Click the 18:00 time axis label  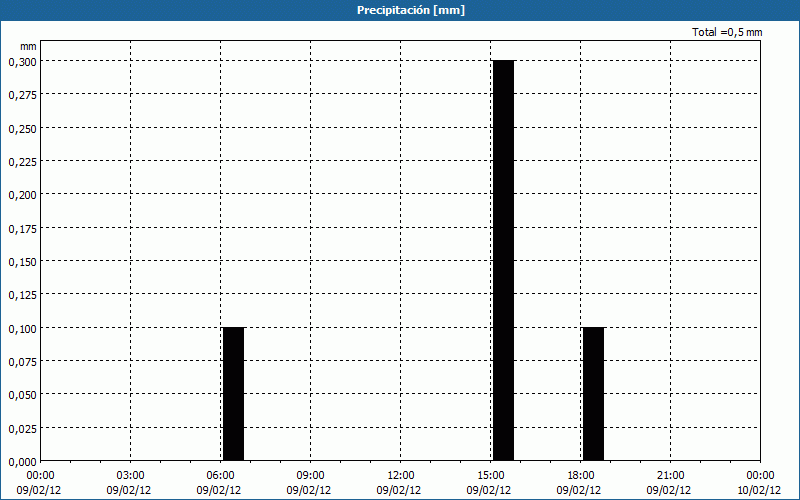(581, 476)
